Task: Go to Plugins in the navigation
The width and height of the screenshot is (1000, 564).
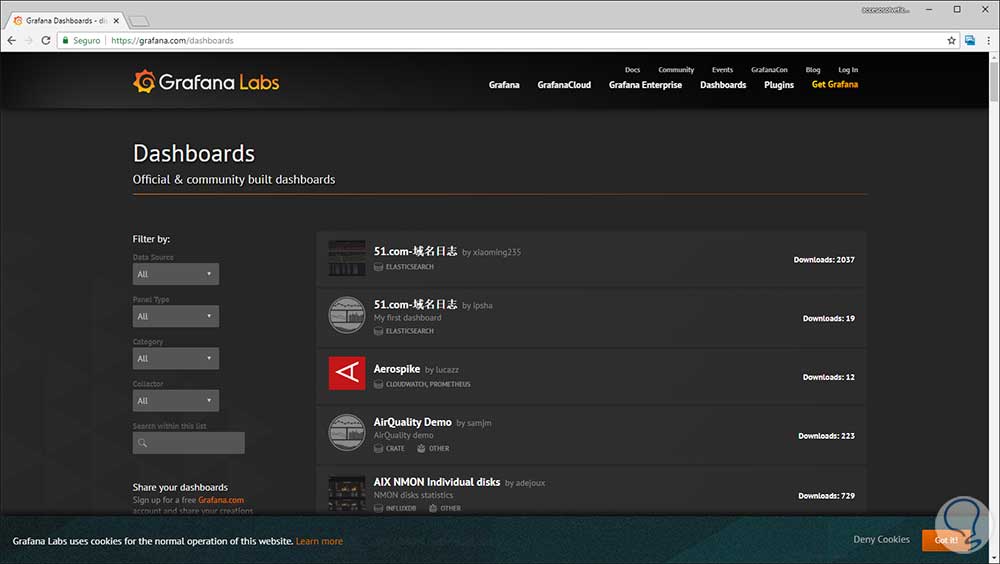Action: pos(779,85)
